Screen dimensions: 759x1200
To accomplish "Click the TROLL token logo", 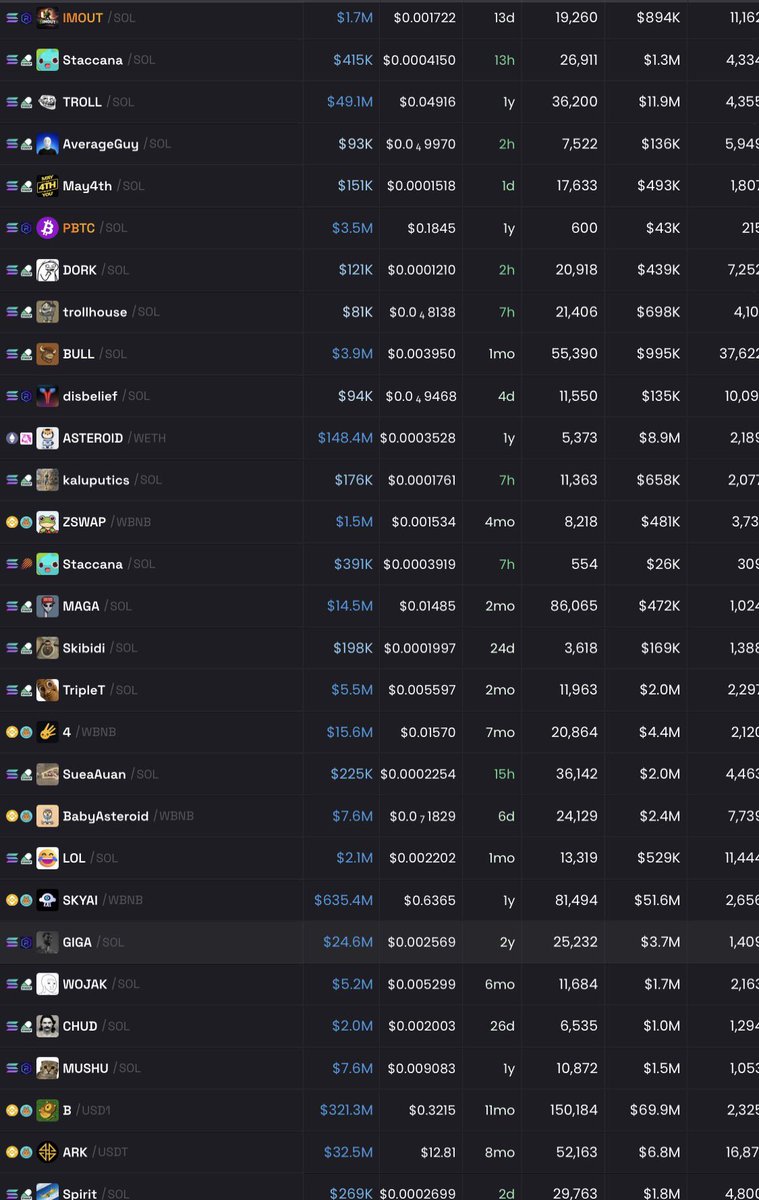I will pos(47,102).
